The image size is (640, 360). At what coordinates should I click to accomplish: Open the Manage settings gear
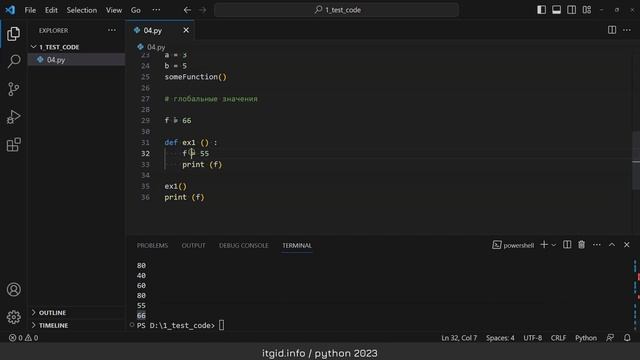[x=13, y=317]
